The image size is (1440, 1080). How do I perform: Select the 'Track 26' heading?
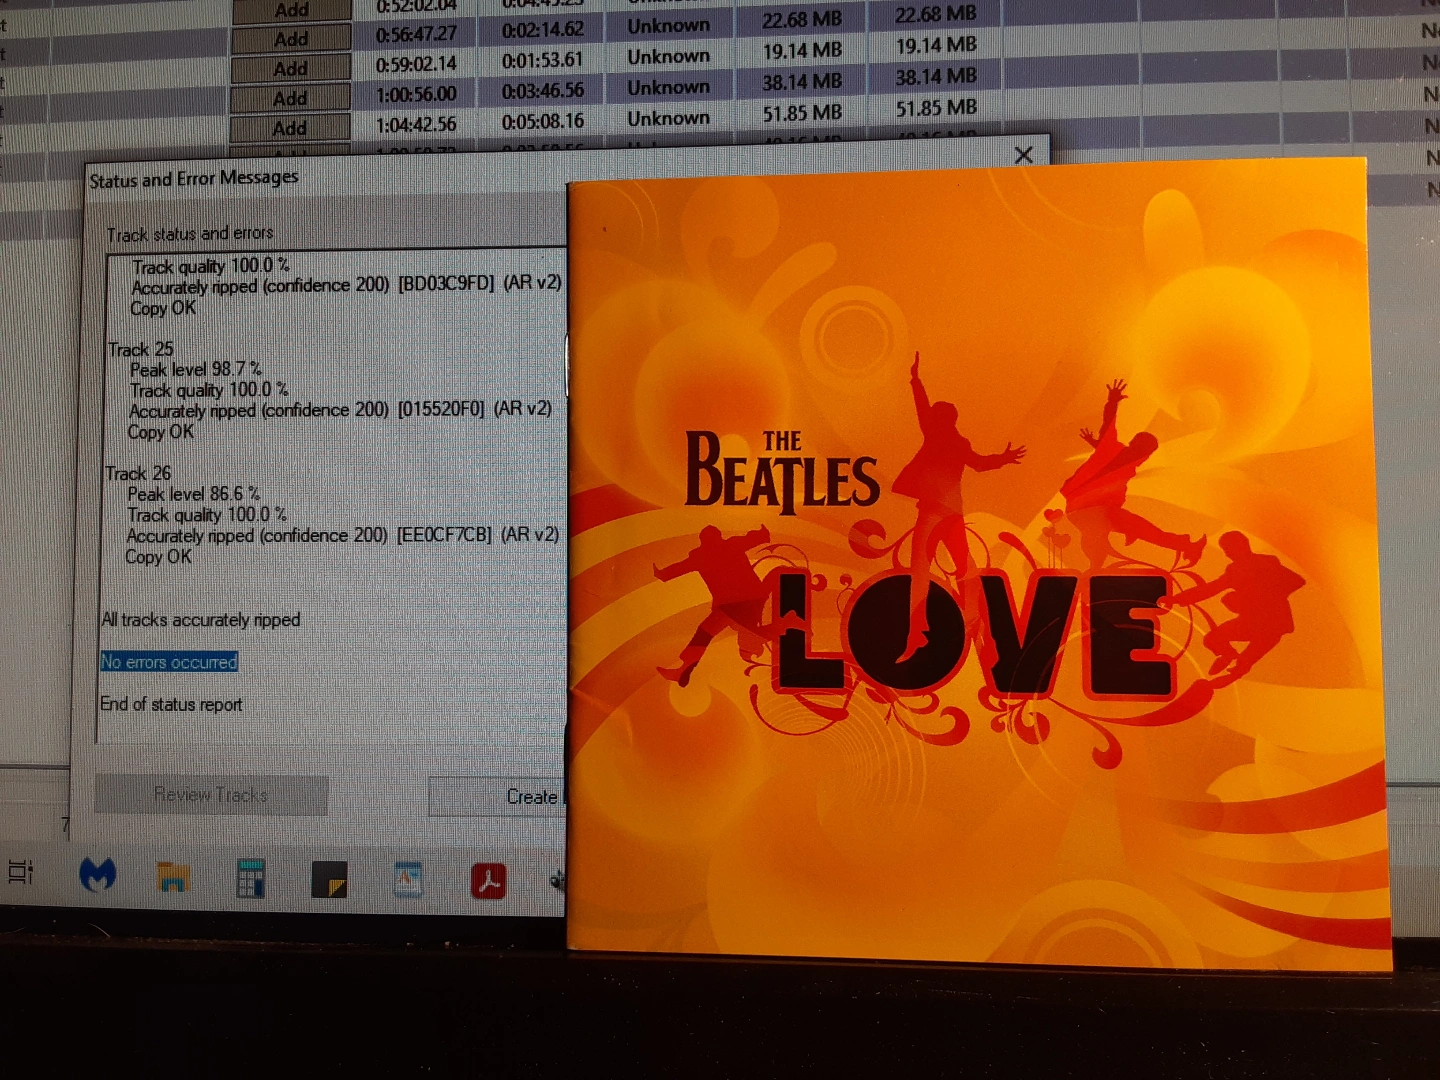139,473
